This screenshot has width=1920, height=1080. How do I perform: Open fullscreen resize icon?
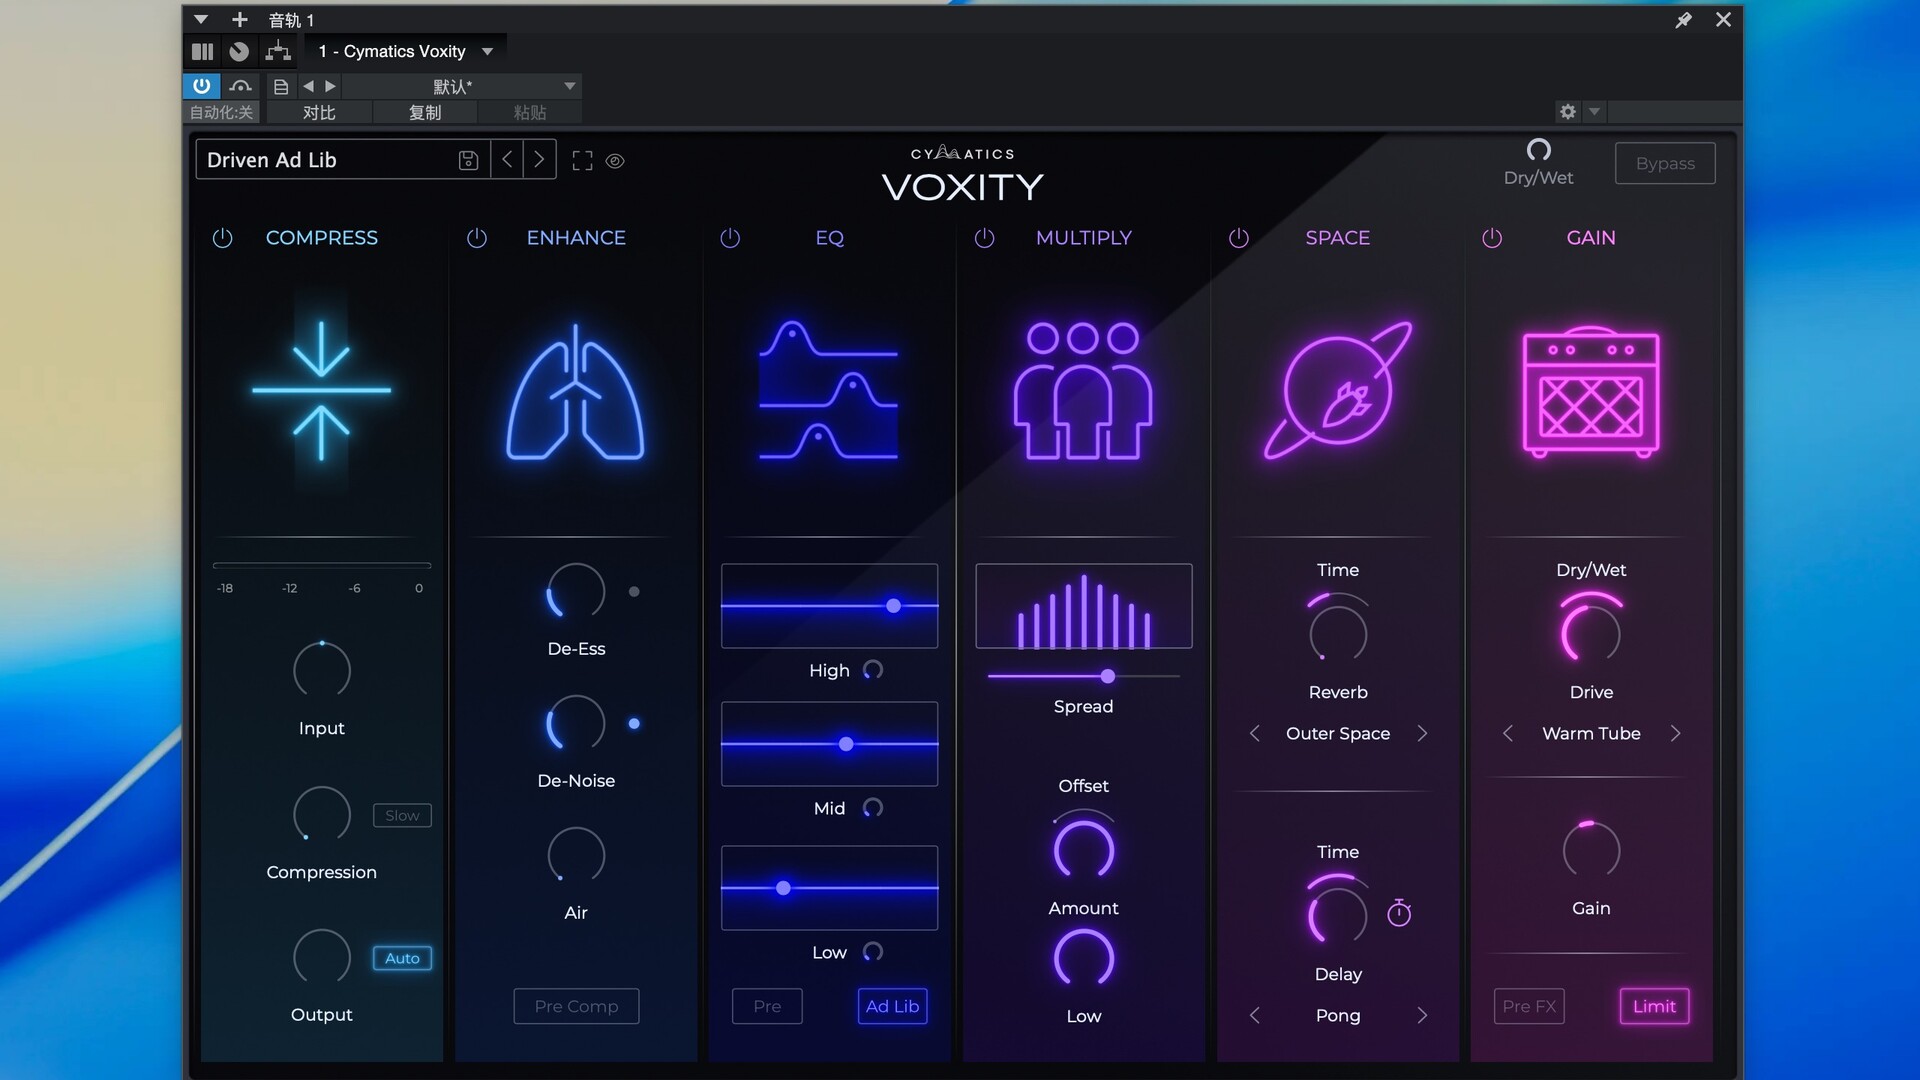(582, 160)
